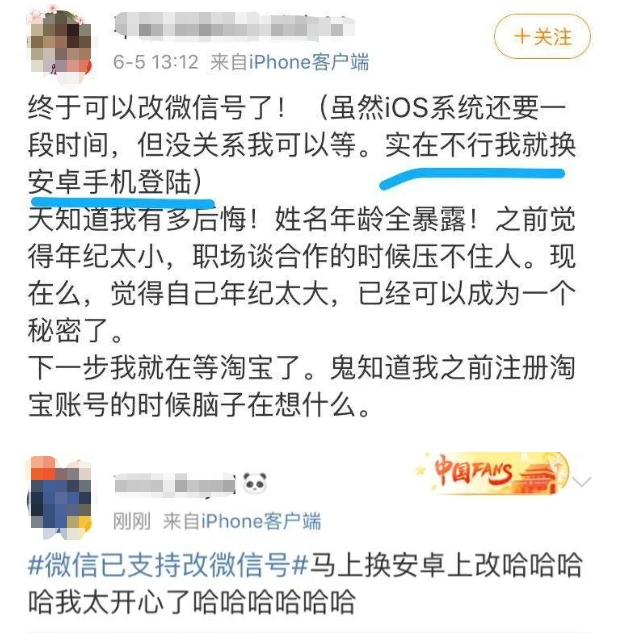The width and height of the screenshot is (630, 633).
Task: Click the 6-5 13:12 post timestamp
Action: click(x=156, y=62)
